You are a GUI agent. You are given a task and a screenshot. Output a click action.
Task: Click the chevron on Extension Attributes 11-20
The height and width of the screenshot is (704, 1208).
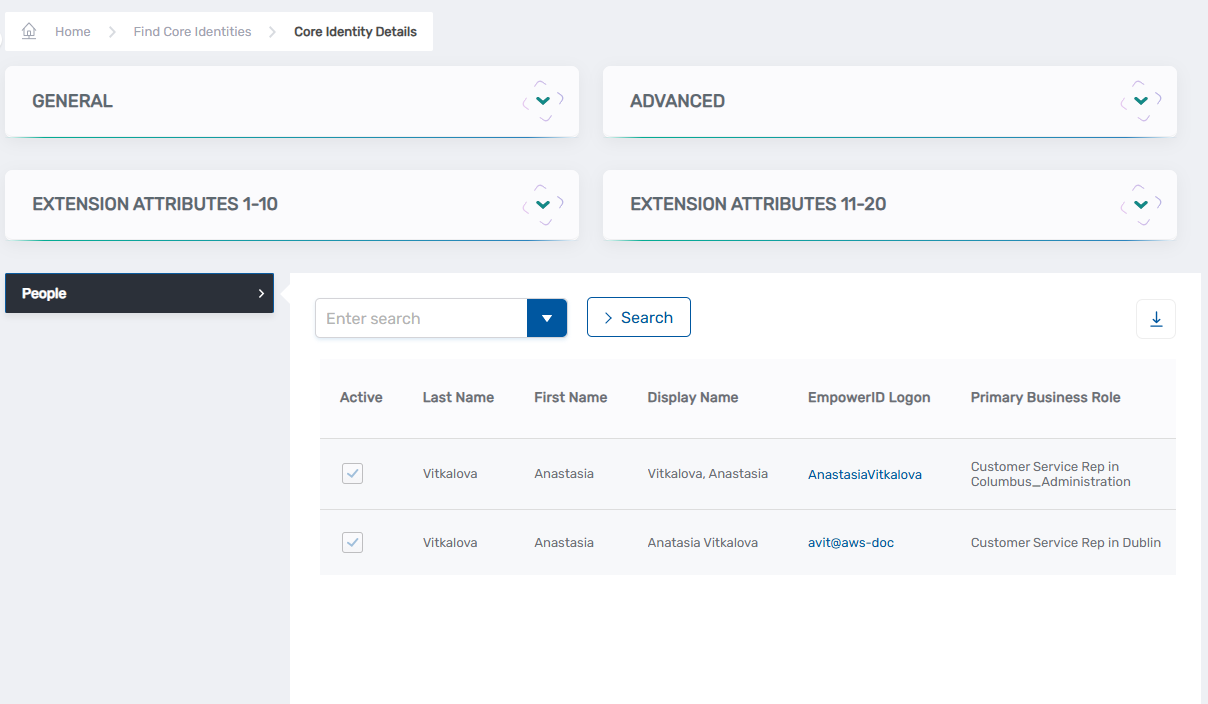1139,203
